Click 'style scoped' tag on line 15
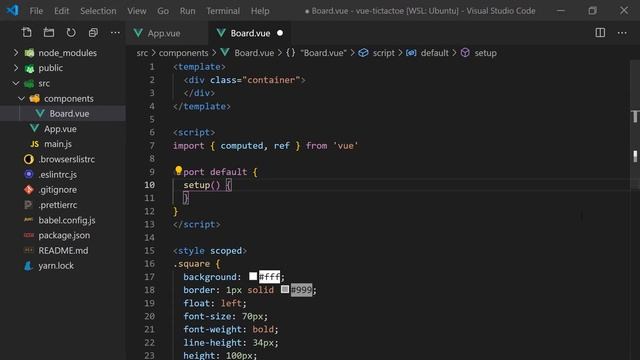640x360 pixels. pos(210,251)
